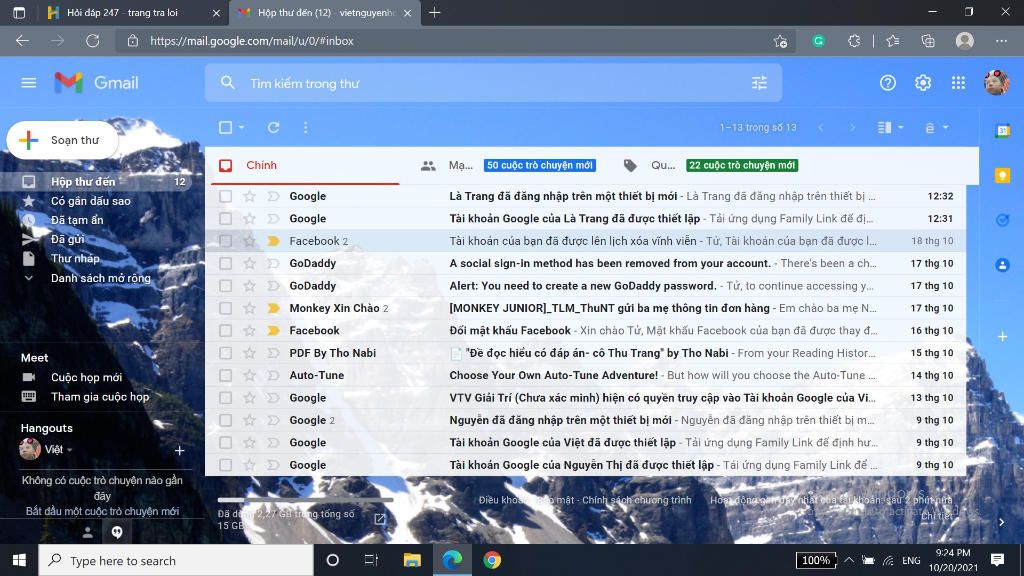Open the select dropdown arrow beside checkbox
The height and width of the screenshot is (576, 1024).
[242, 127]
